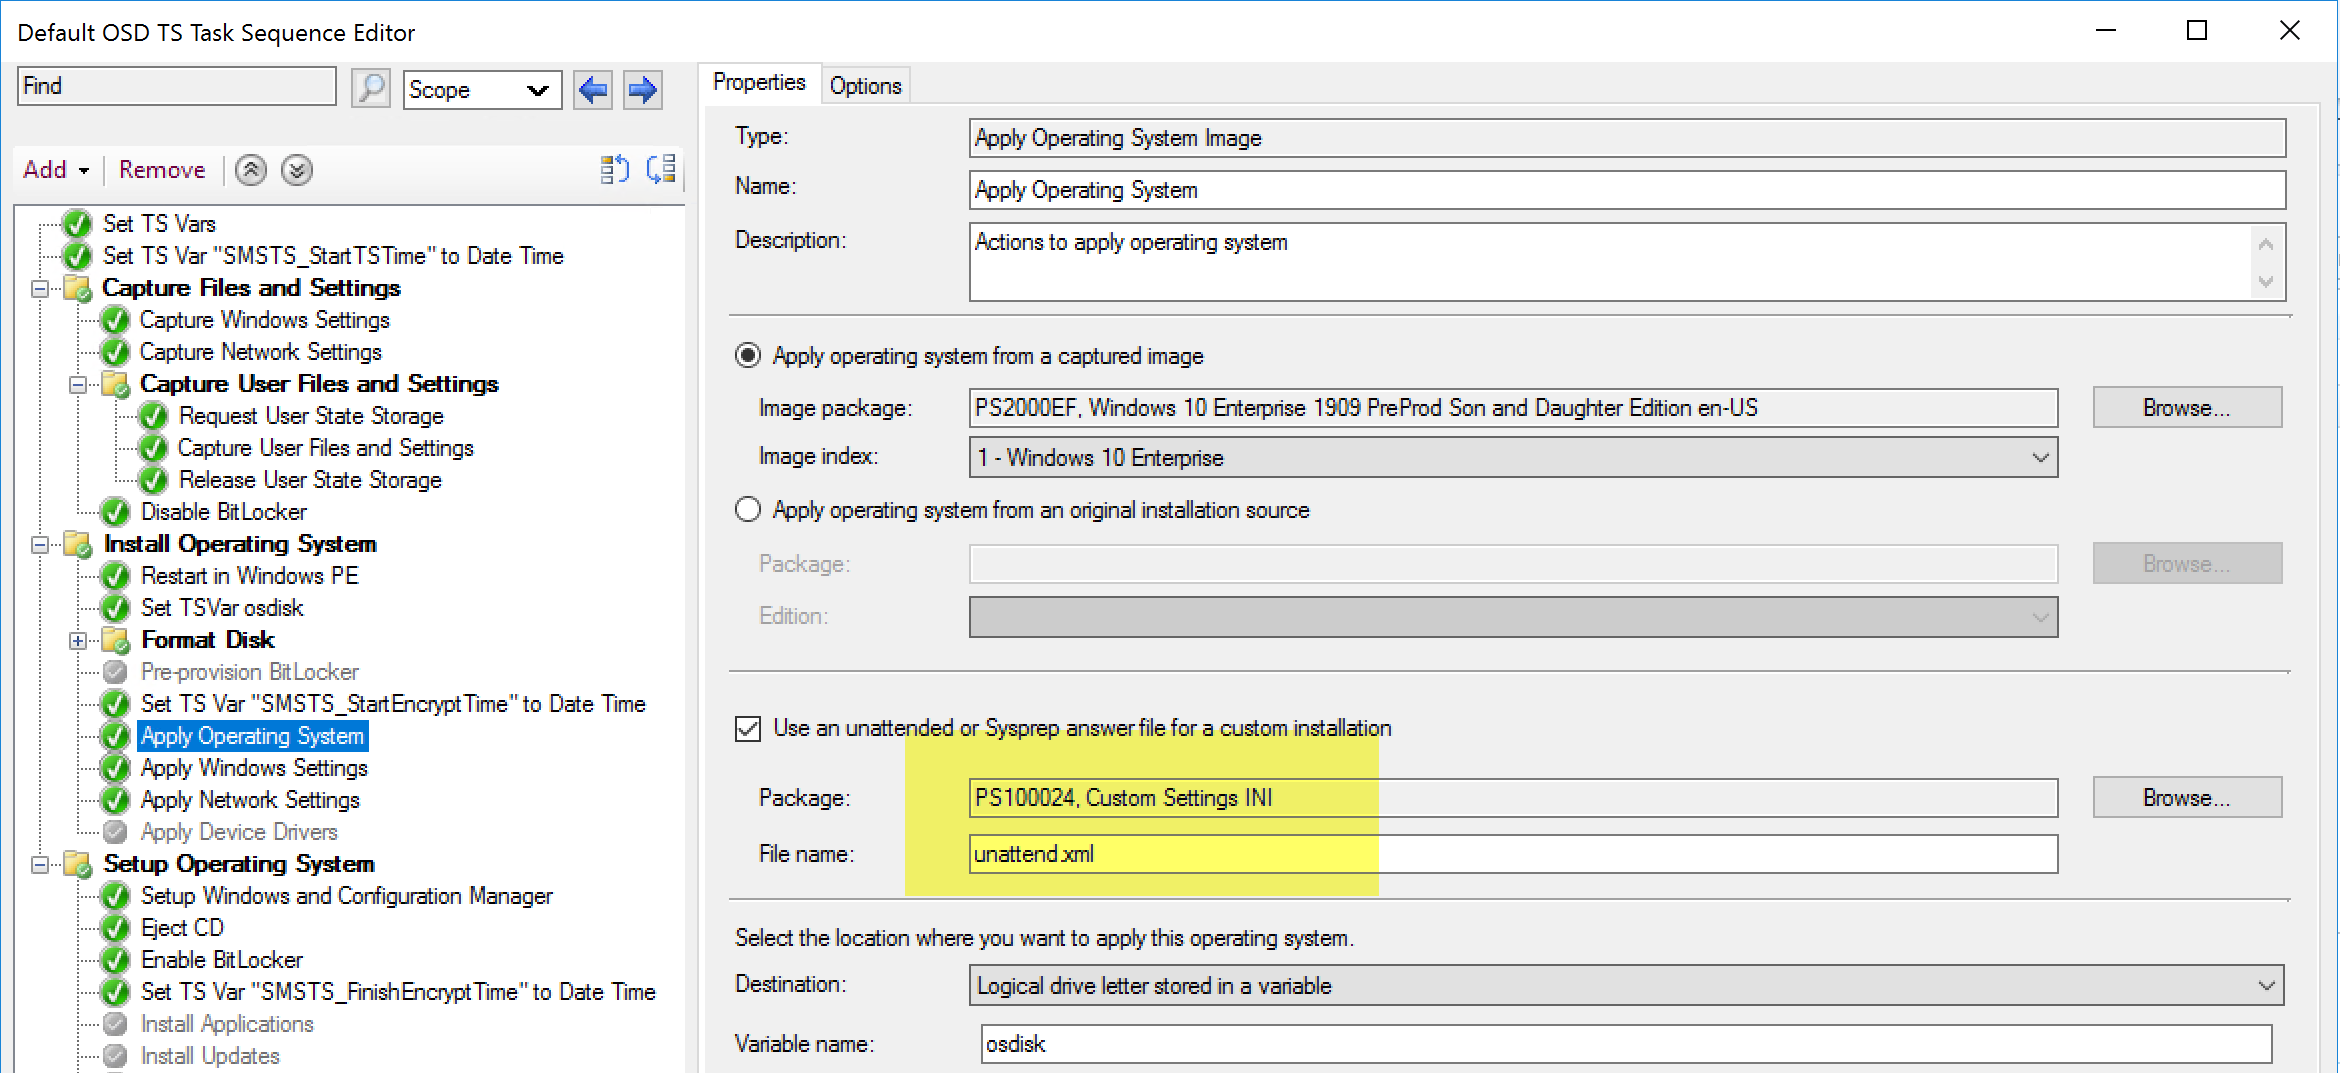Screen dimensions: 2340x1073
Task: Click the move step up icon
Action: (251, 170)
